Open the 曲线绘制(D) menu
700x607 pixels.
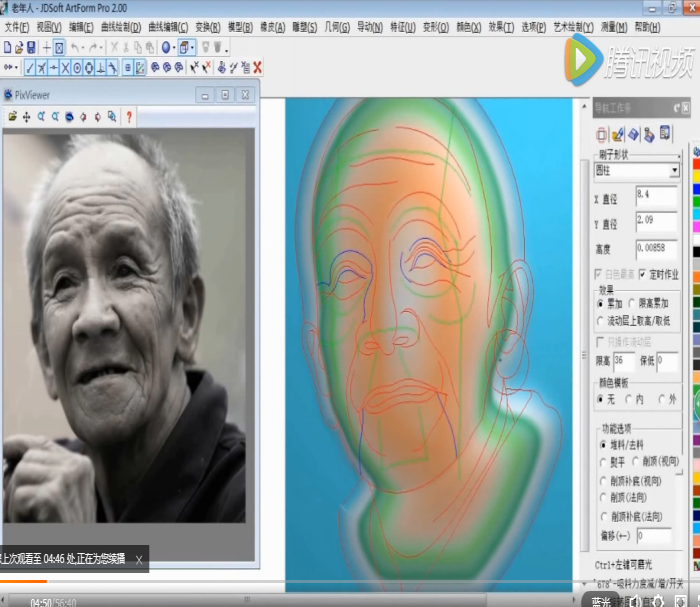[x=123, y=28]
